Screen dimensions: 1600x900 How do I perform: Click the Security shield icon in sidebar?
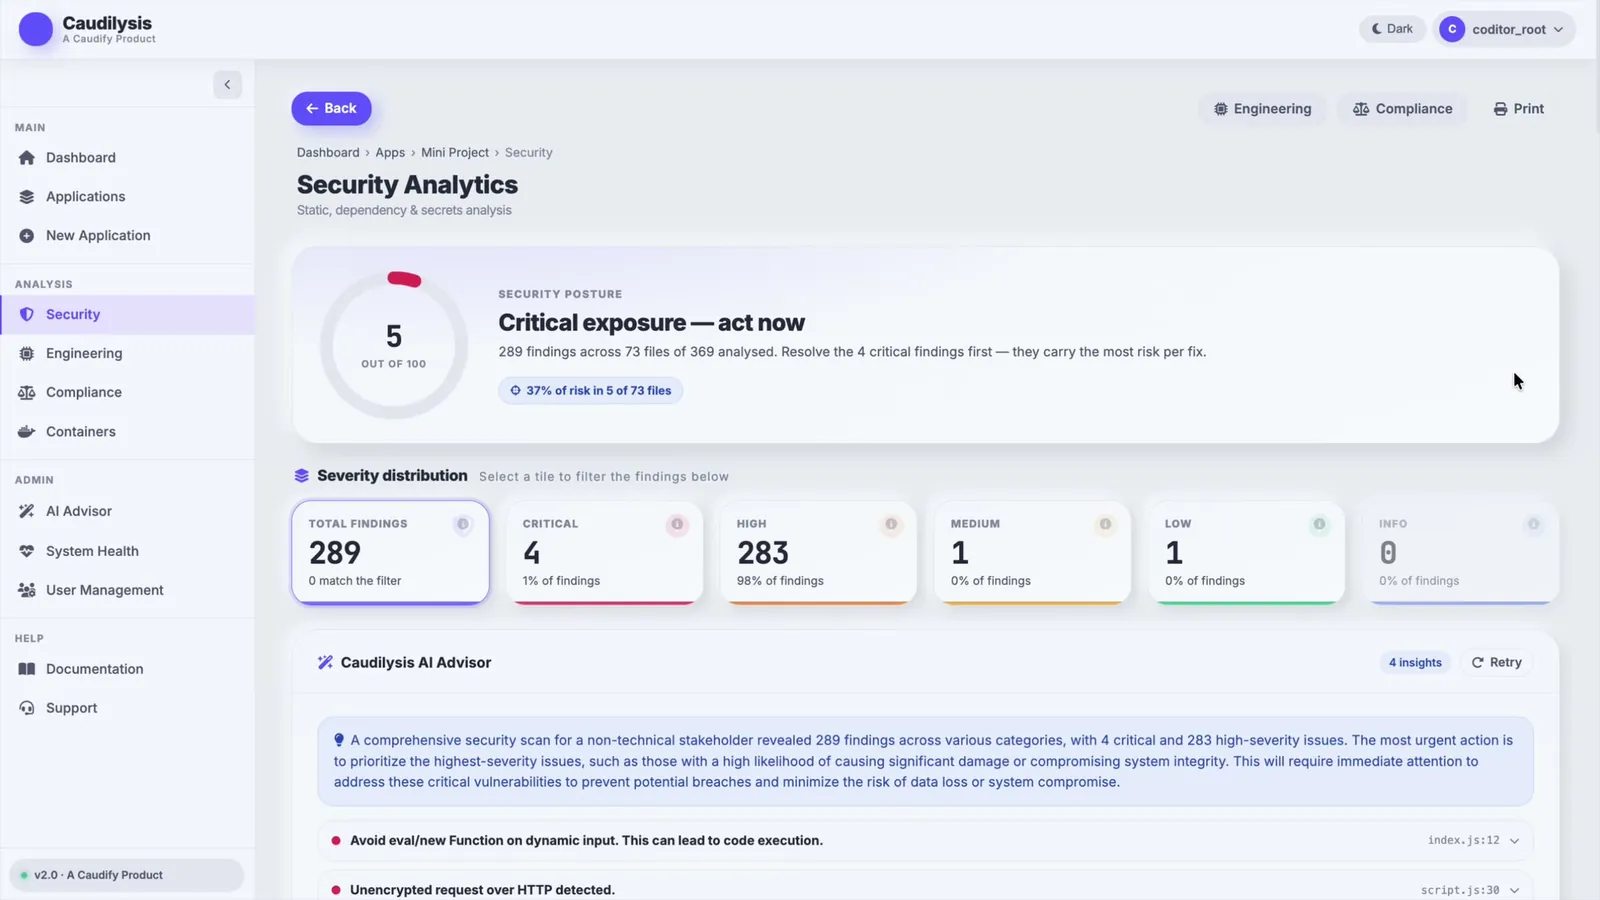(x=27, y=314)
